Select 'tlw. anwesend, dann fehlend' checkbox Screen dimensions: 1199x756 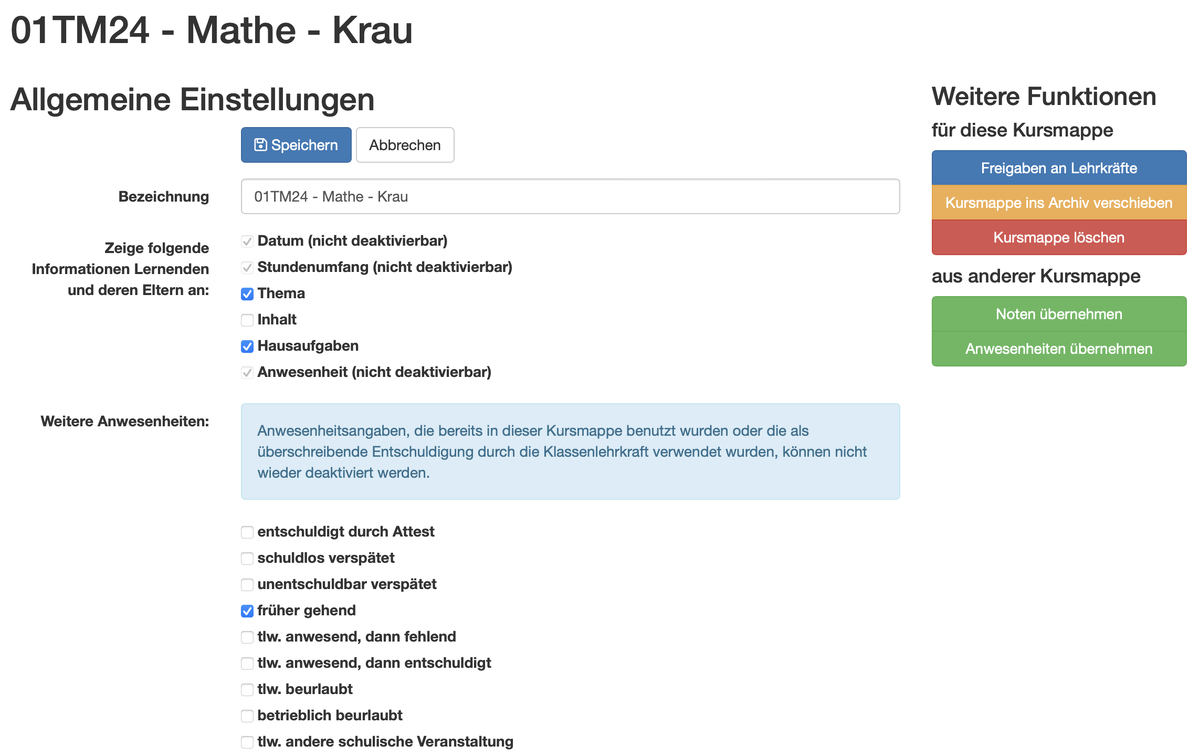click(x=247, y=637)
